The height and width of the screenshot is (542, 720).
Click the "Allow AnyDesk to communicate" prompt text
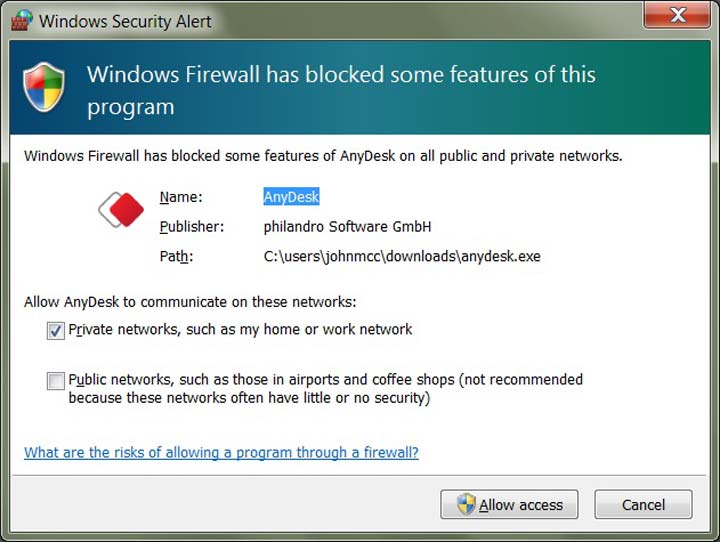pos(190,301)
